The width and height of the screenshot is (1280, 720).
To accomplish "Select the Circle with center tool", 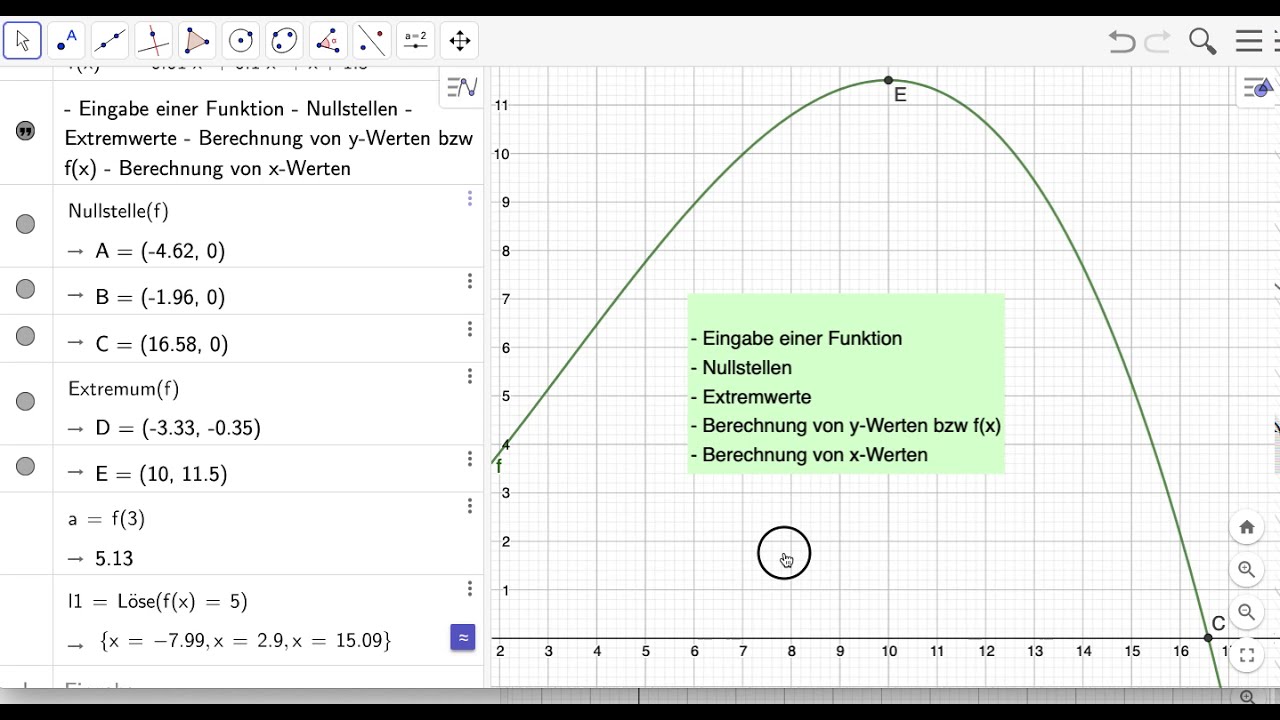I will (241, 41).
